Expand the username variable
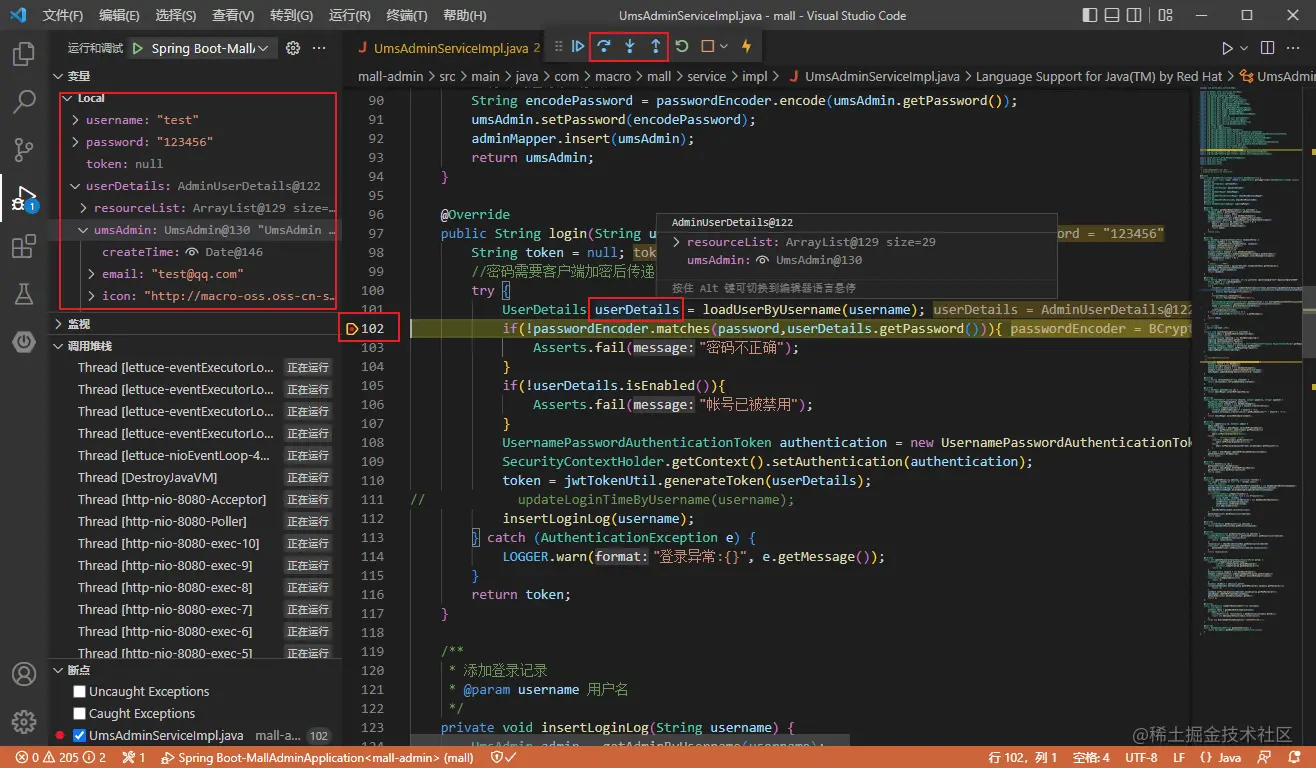 point(76,120)
